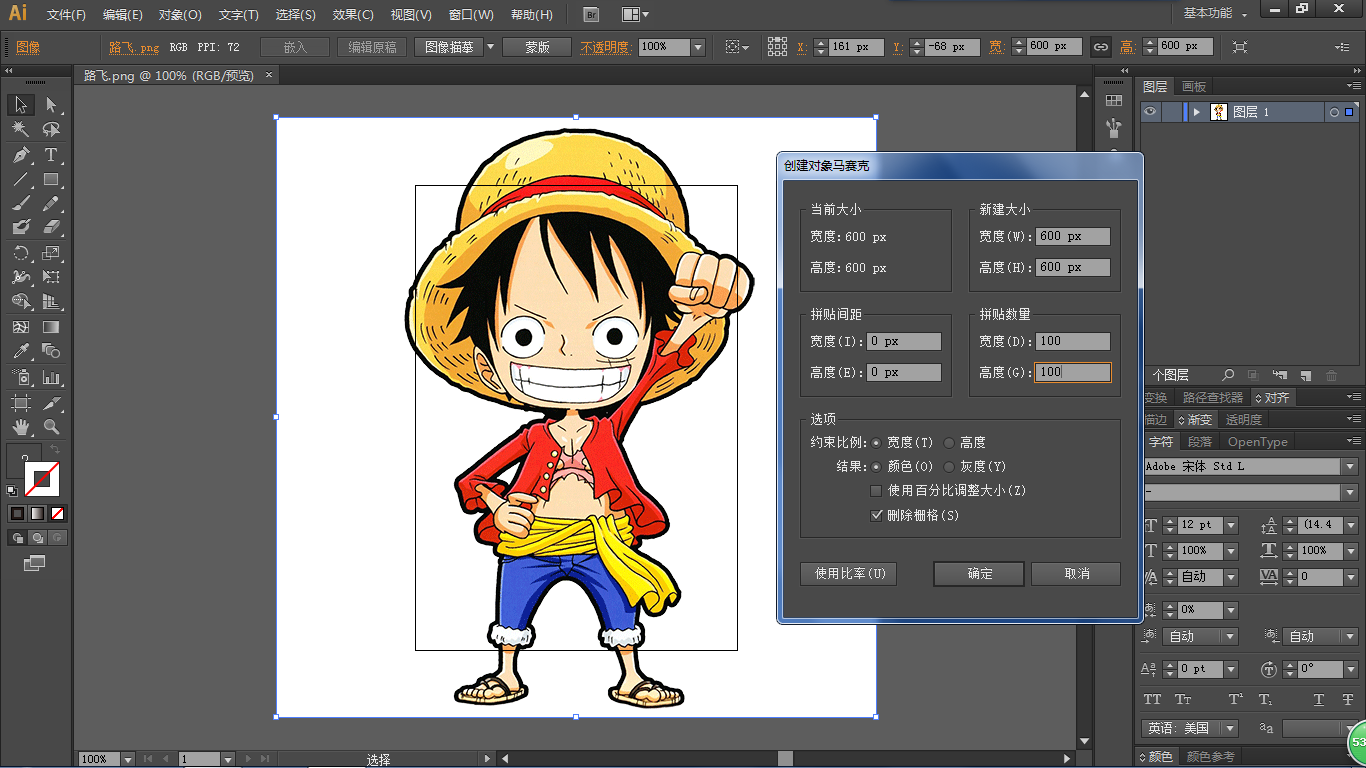Switch to the 画板 tab

(1194, 87)
